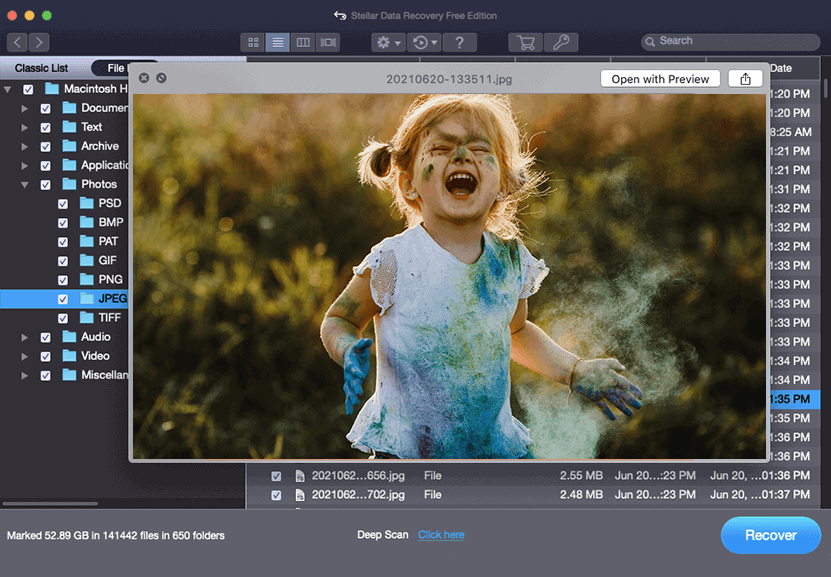
Task: Click the rescan/resume recovery icon
Action: pyautogui.click(x=423, y=42)
